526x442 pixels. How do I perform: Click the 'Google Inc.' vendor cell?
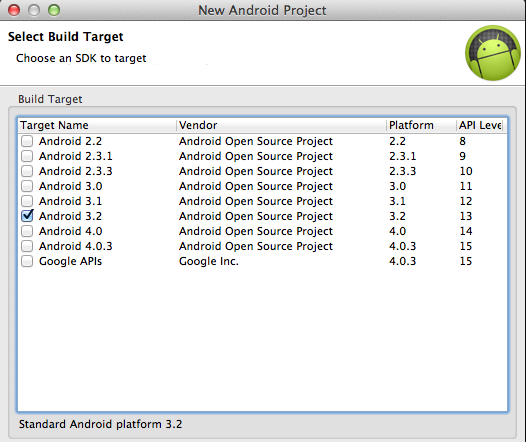click(209, 261)
